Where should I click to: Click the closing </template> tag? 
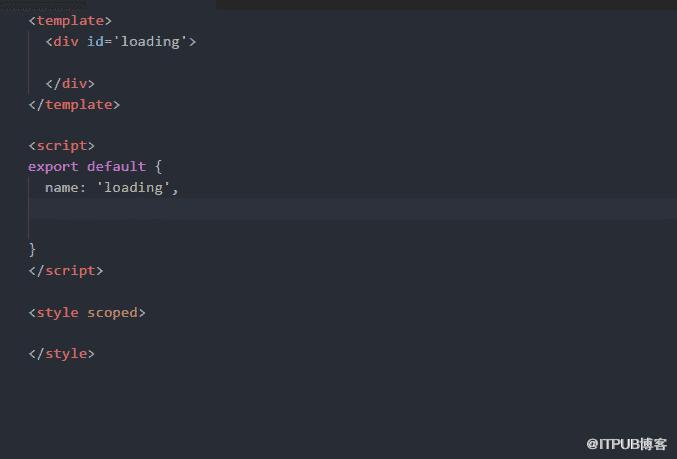click(x=74, y=104)
